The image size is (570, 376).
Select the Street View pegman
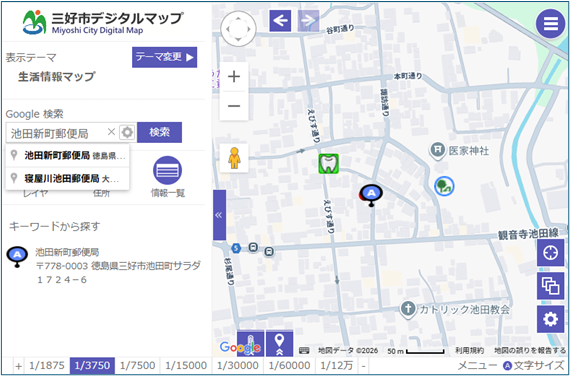[234, 158]
